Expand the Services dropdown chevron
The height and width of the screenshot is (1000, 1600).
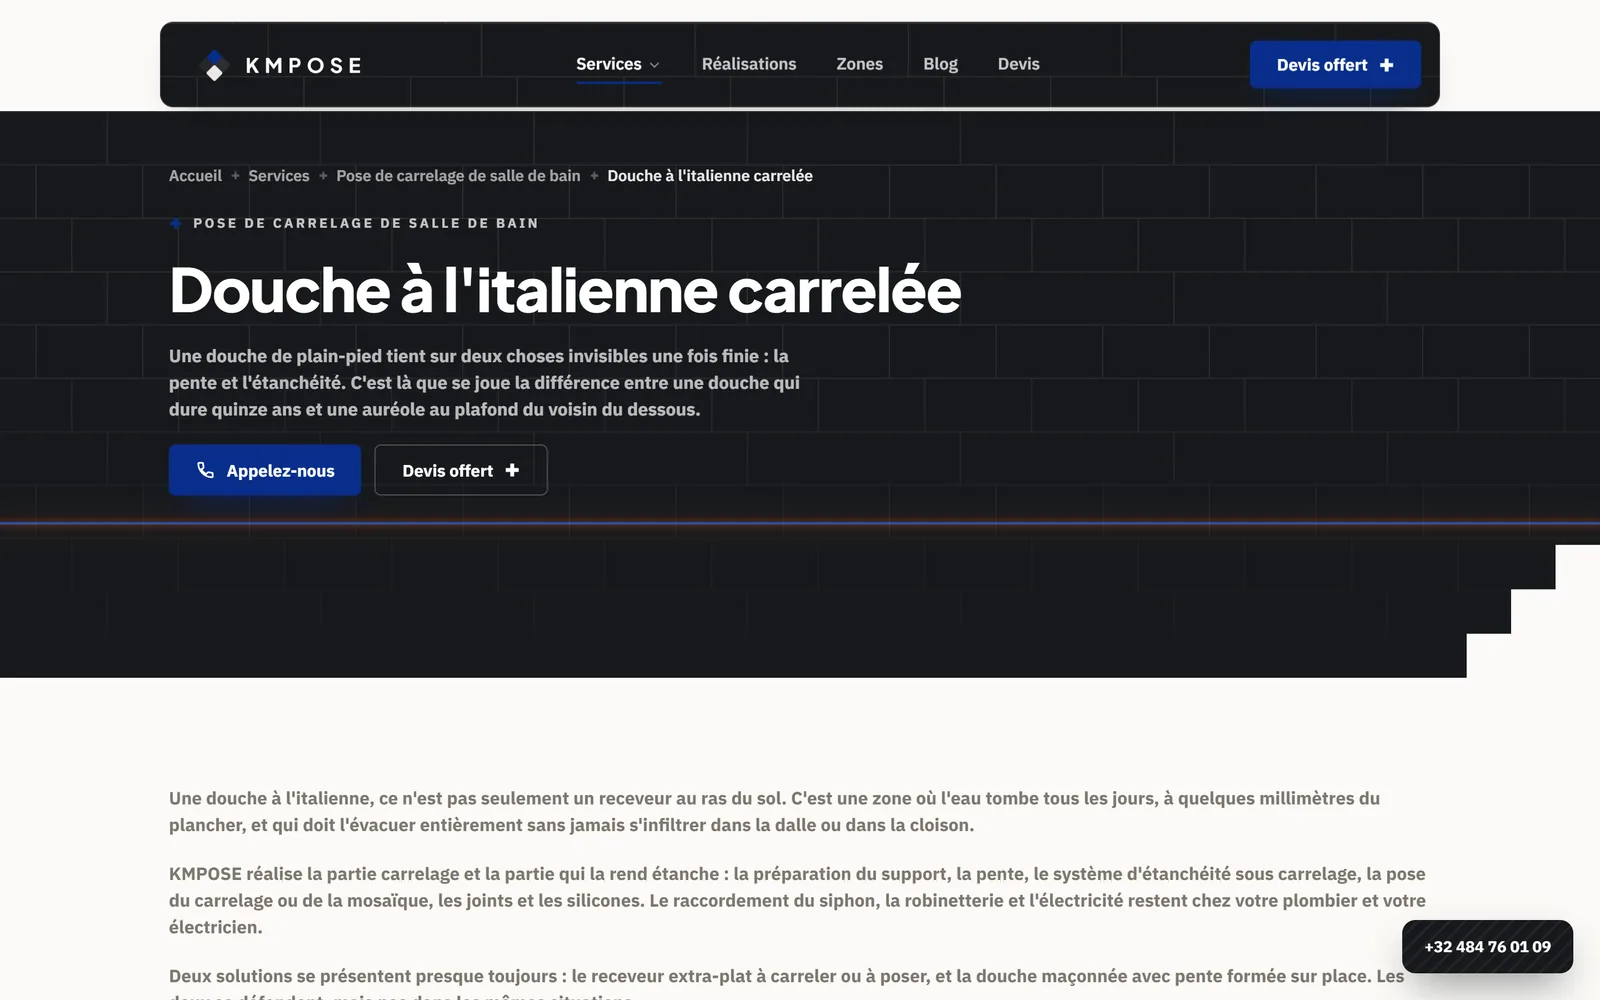tap(655, 65)
